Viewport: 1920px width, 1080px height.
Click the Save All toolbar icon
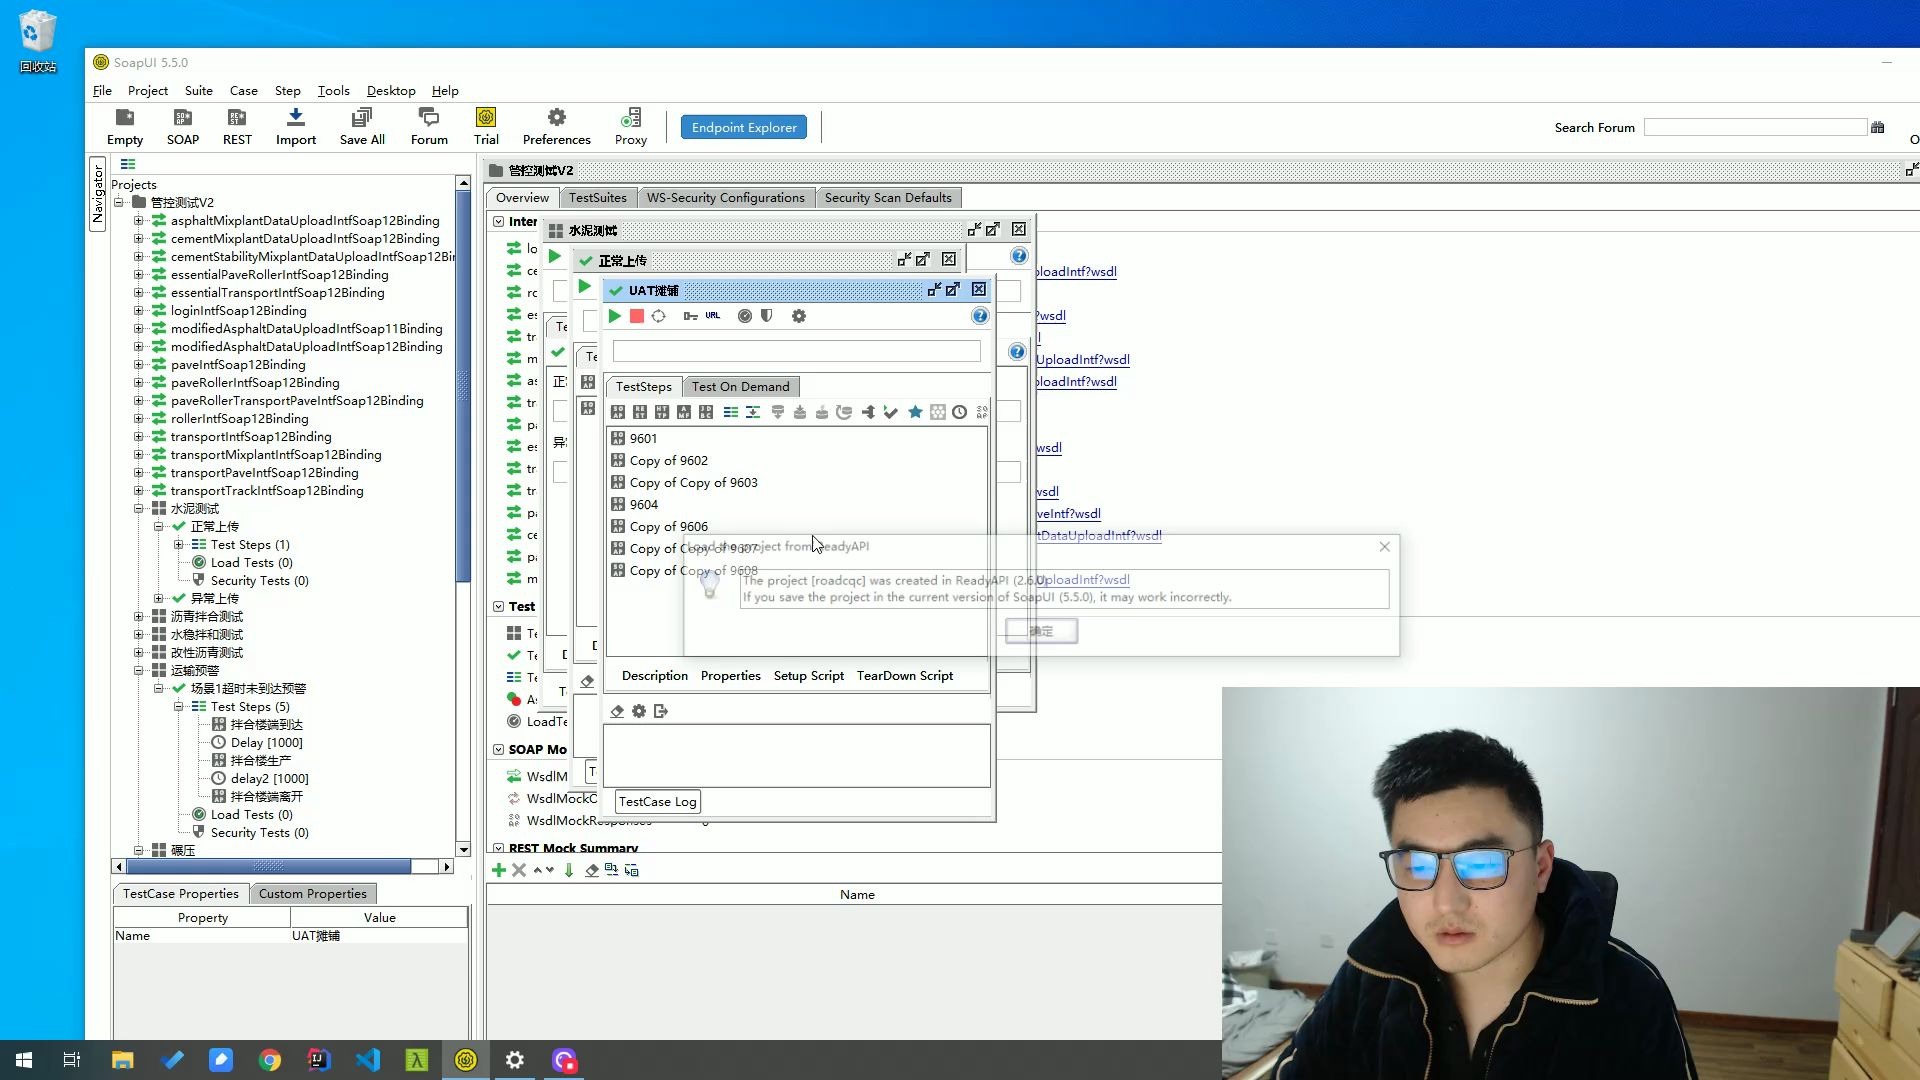(x=362, y=126)
